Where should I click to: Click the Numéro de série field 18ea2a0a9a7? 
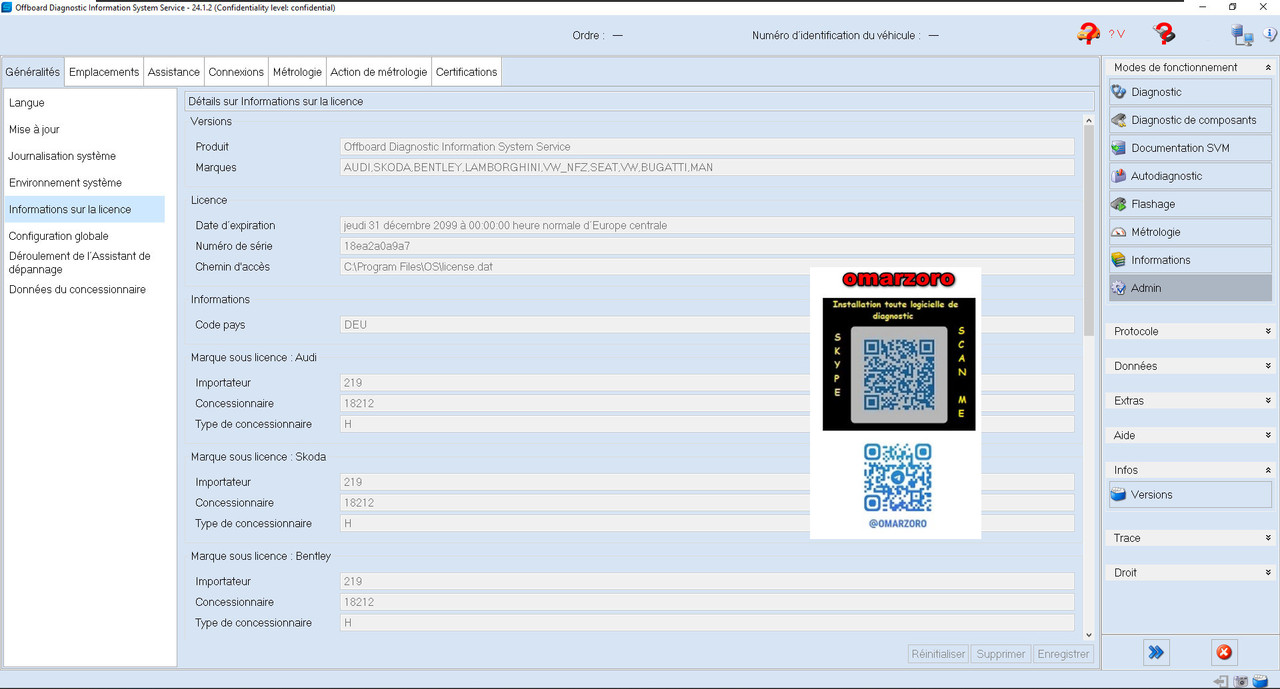click(707, 246)
